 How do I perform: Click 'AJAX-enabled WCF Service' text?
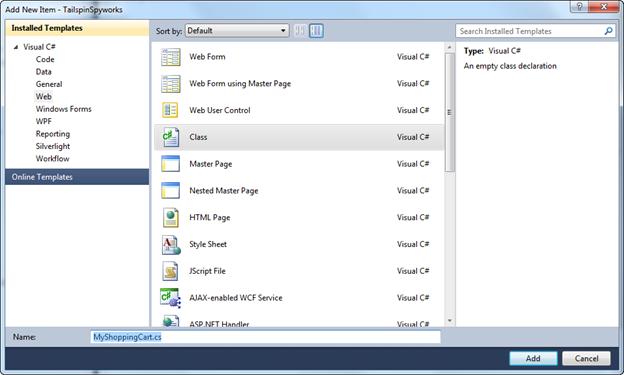pyautogui.click(x=236, y=298)
